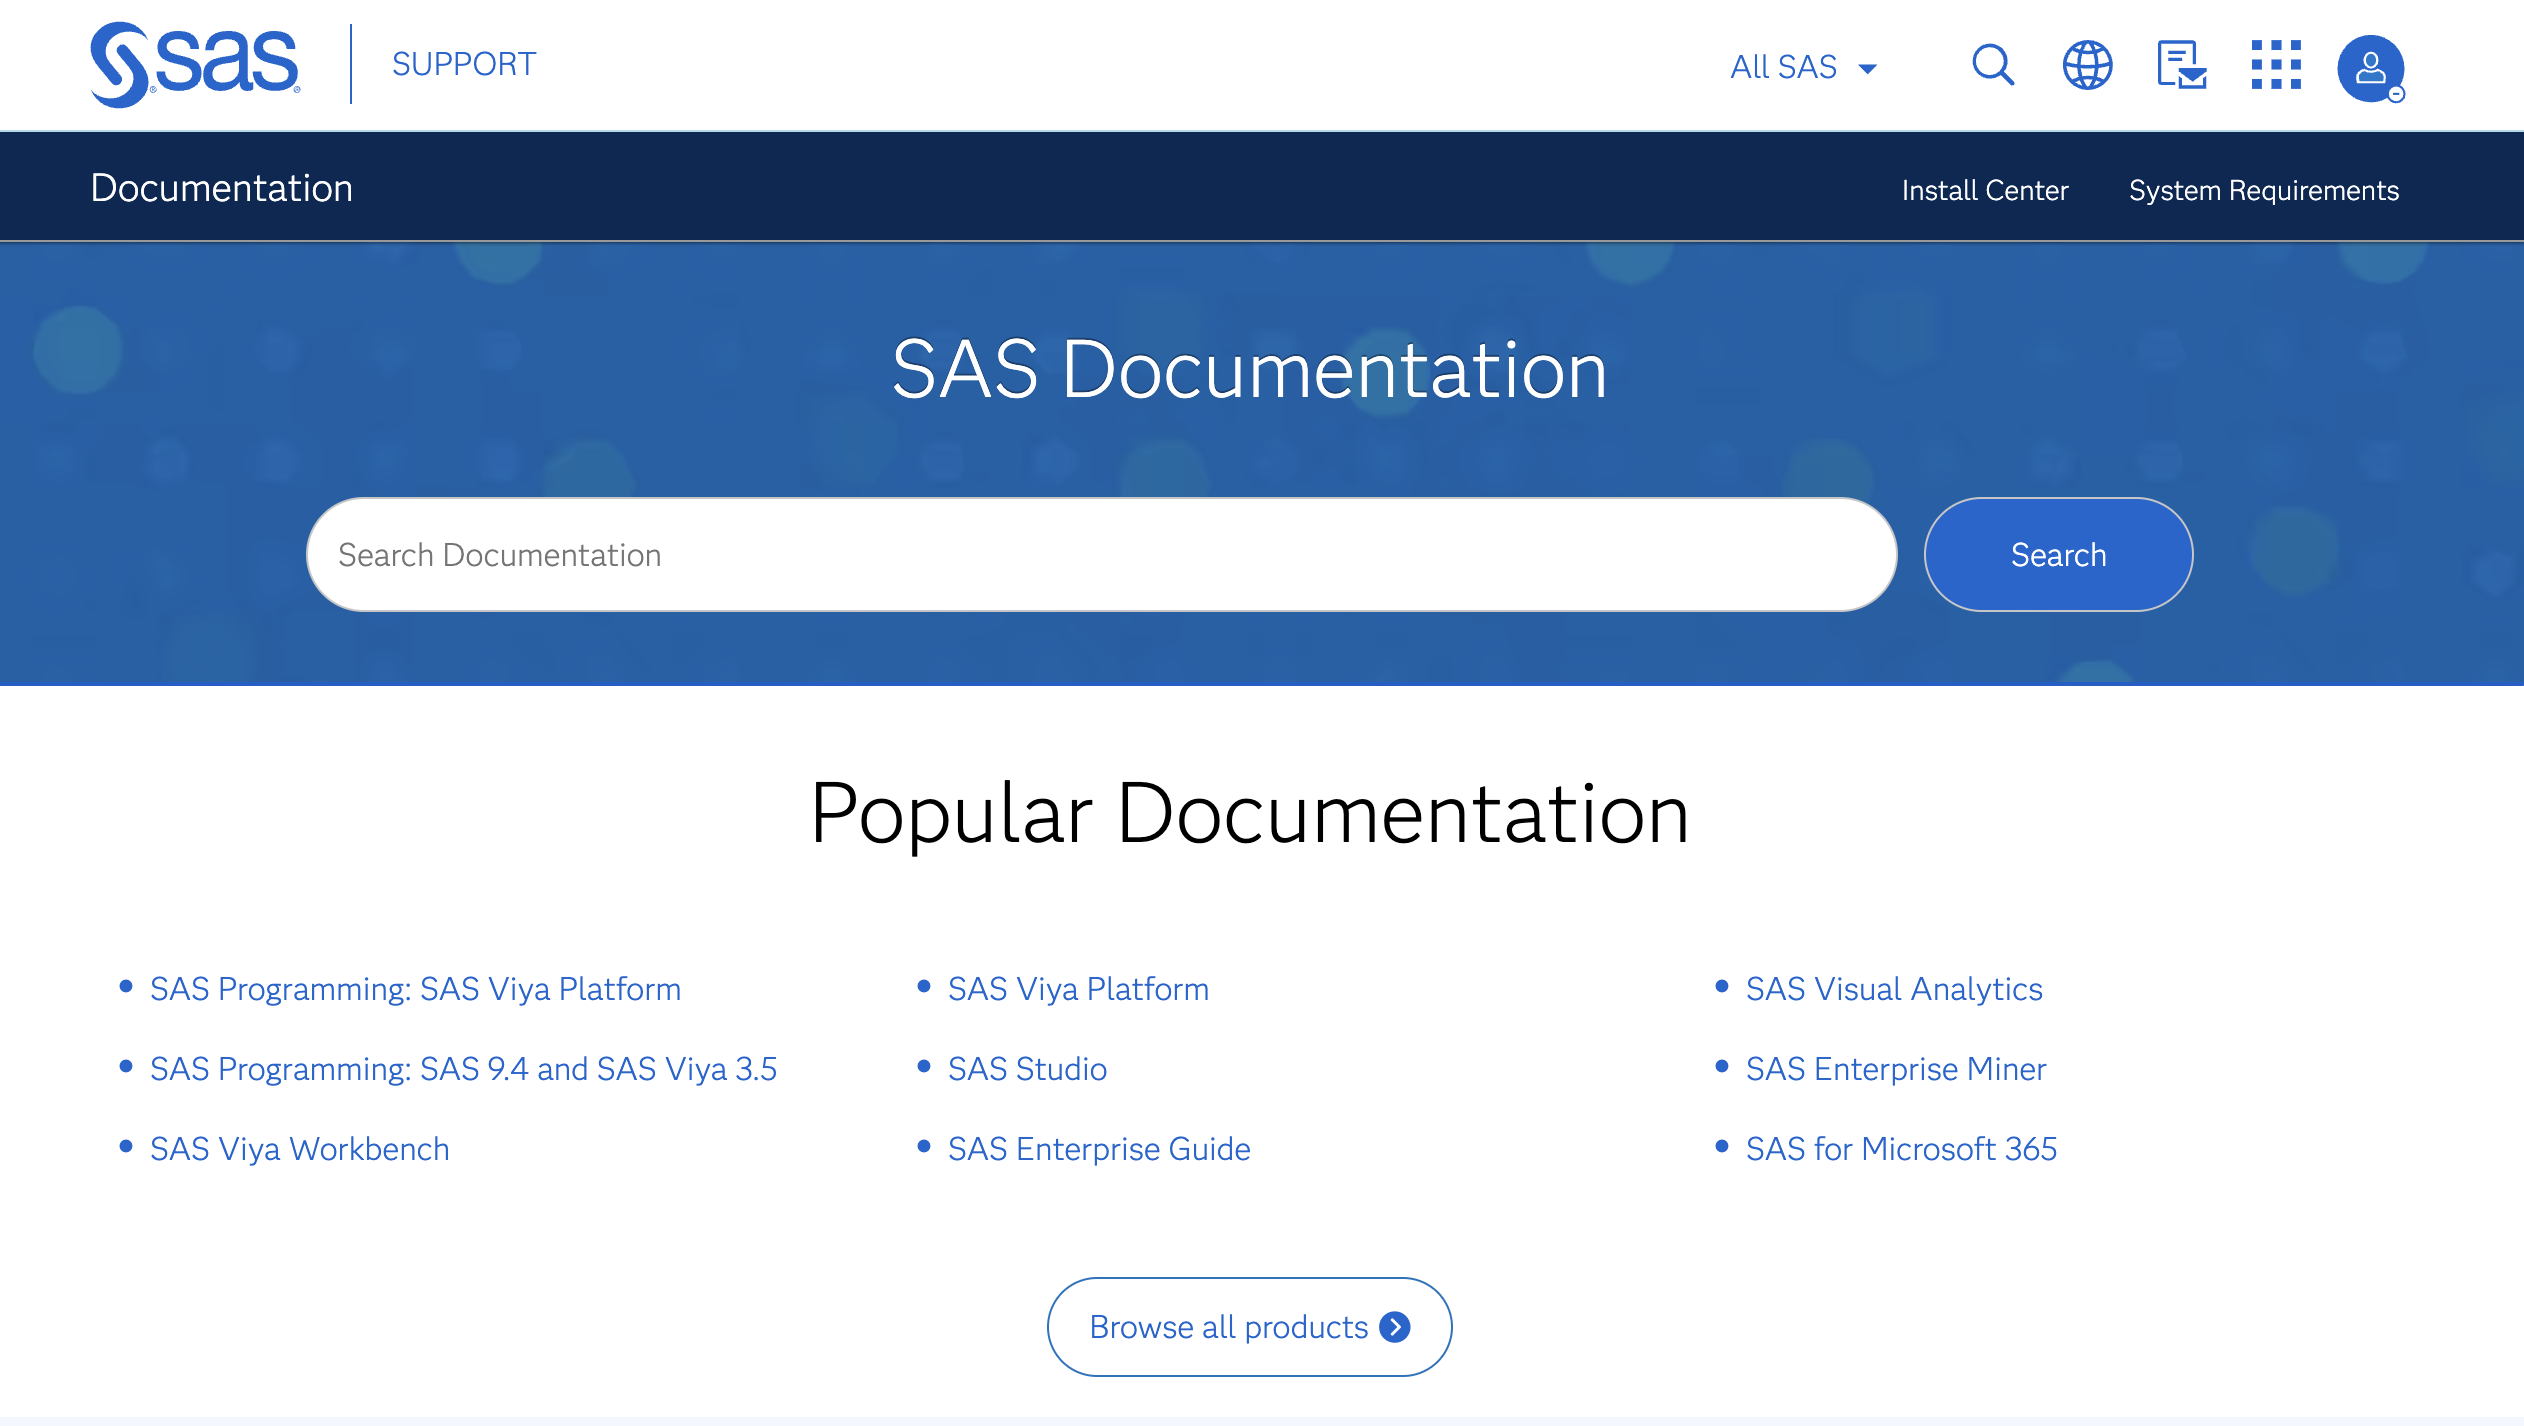
Task: Open the System Requirements menu item
Action: 2263,190
